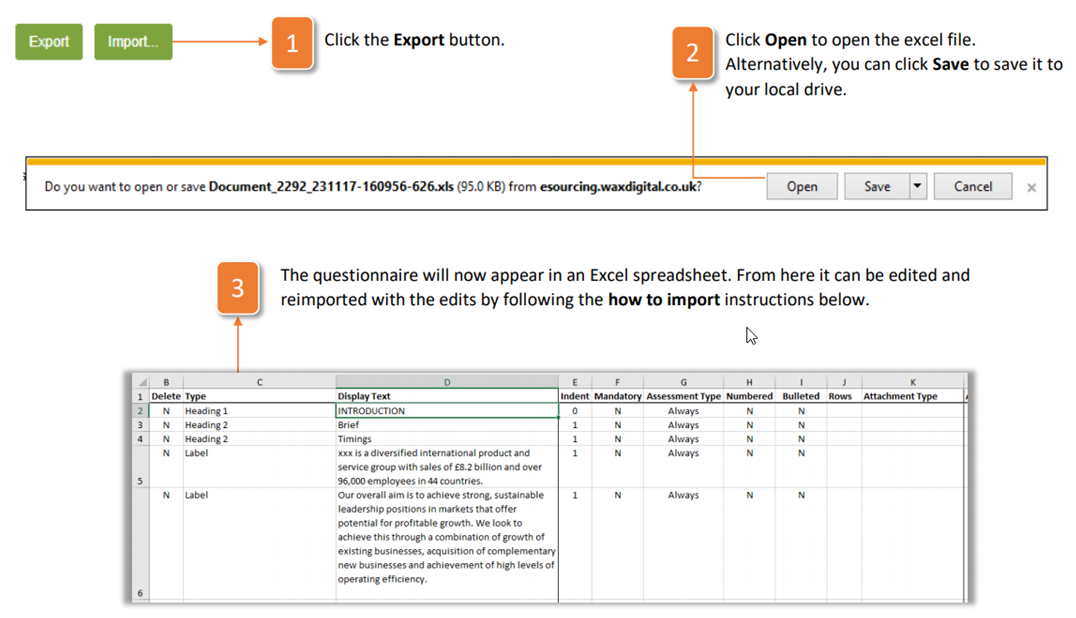Select the 'Heading 1' cell
This screenshot has width=1076, height=618.
[259, 411]
